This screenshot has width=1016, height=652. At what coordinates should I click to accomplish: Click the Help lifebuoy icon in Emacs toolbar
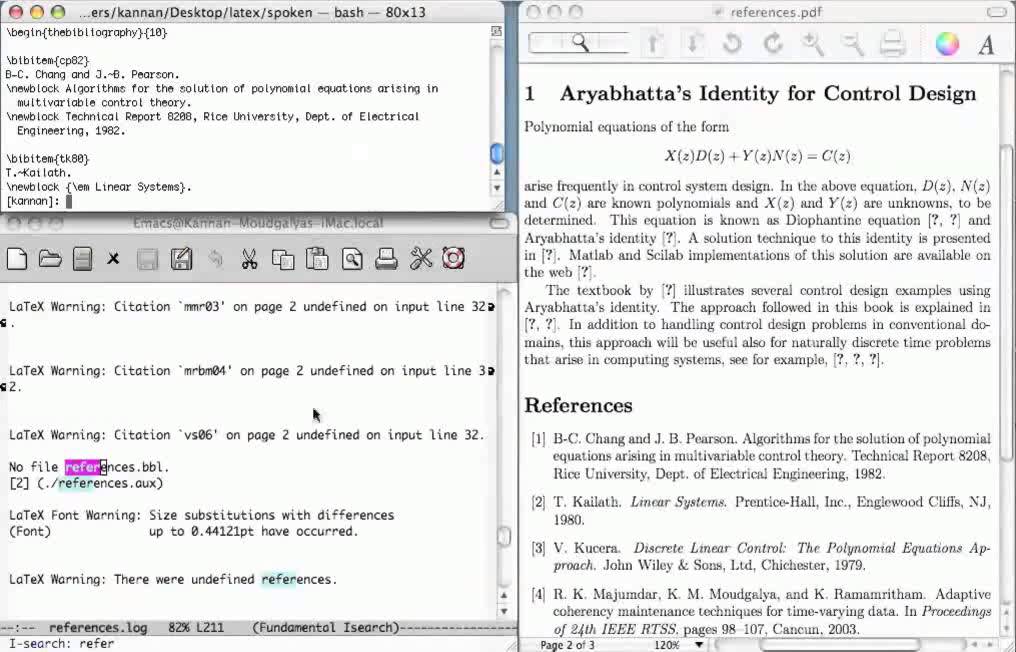click(454, 259)
